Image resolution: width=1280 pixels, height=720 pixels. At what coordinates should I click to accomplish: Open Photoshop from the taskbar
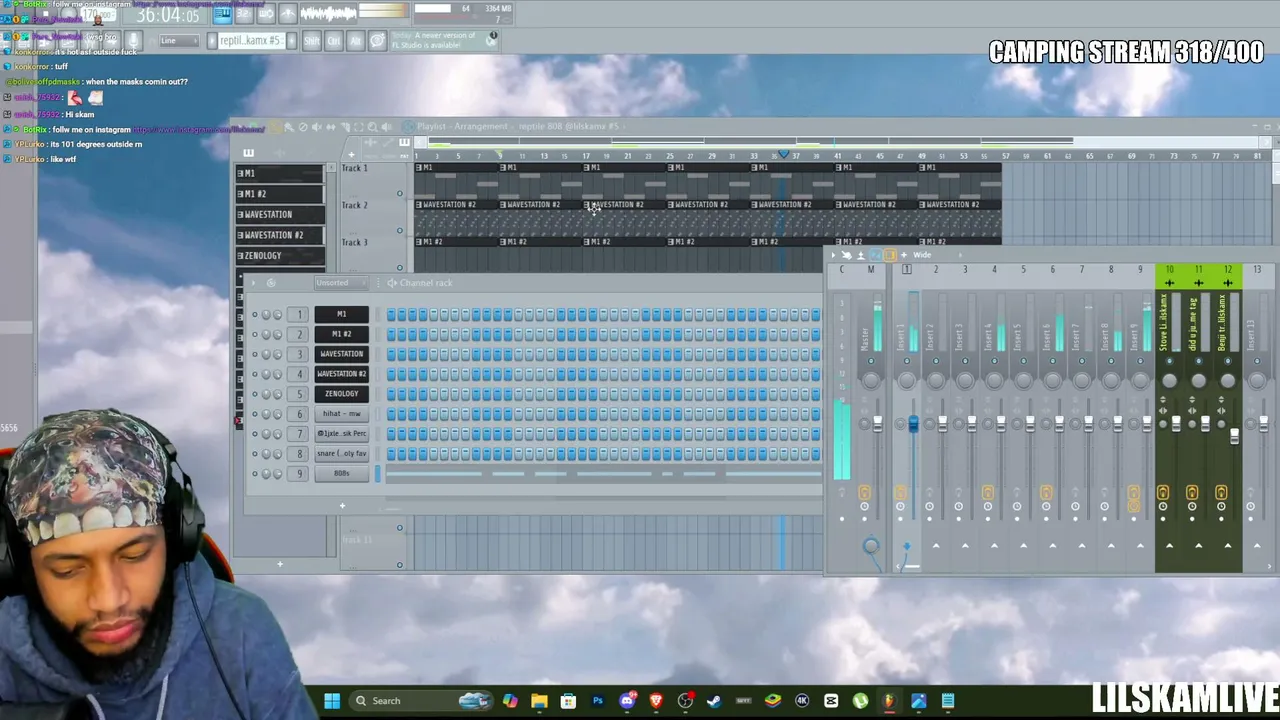(598, 701)
